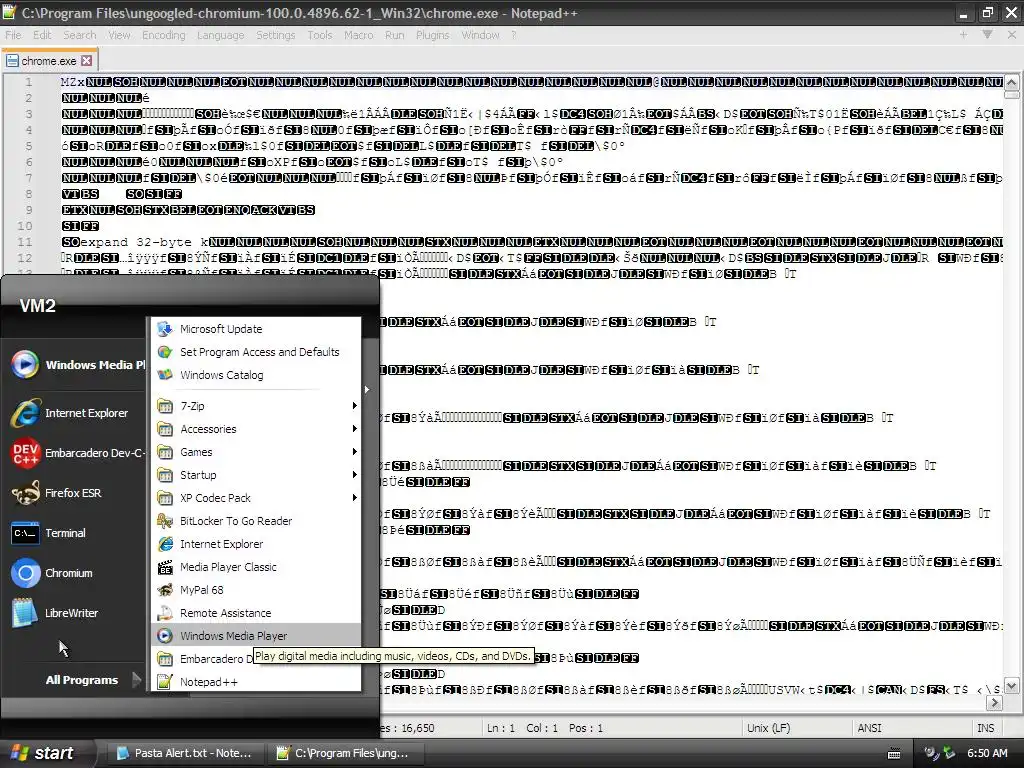Open the Accessories folder icon
1024x768 pixels.
click(165, 429)
